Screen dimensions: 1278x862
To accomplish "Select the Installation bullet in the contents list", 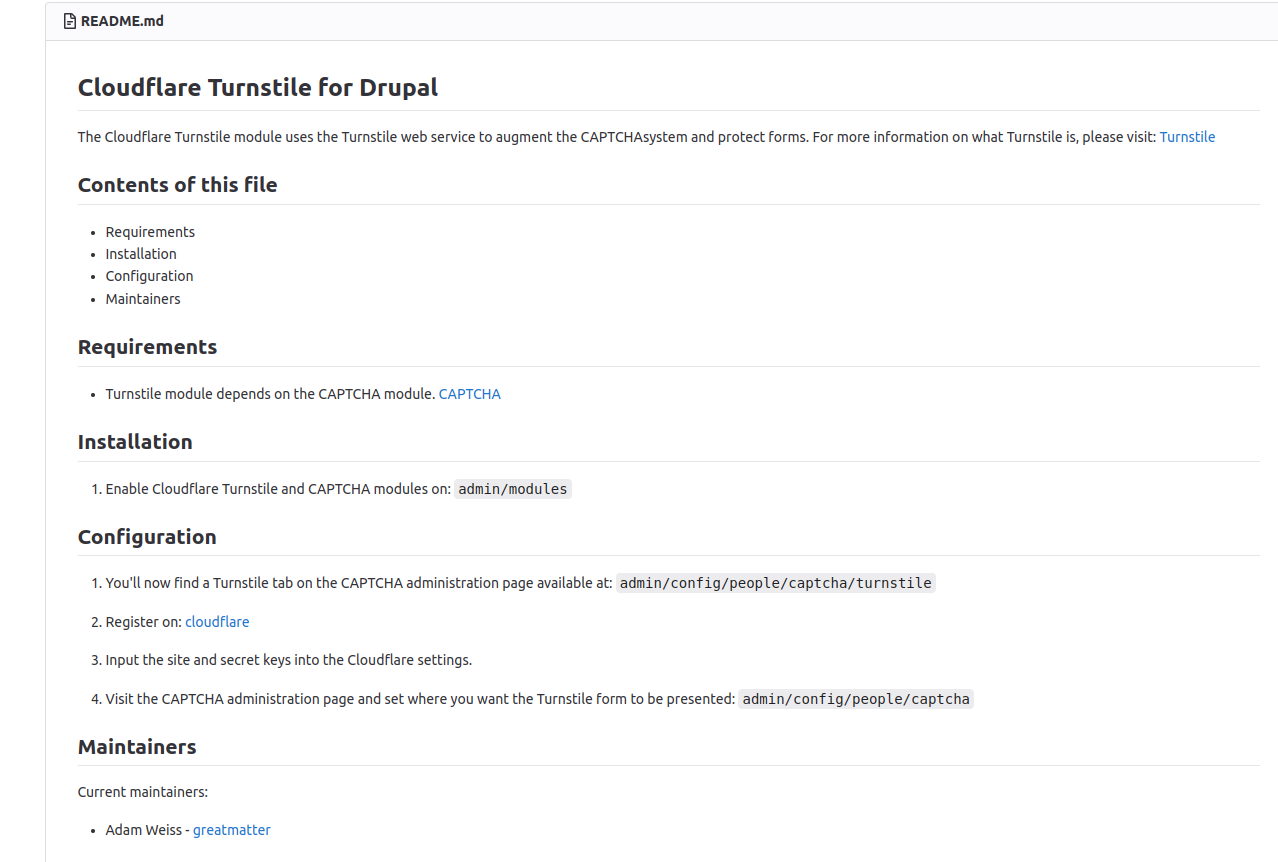I will [141, 254].
